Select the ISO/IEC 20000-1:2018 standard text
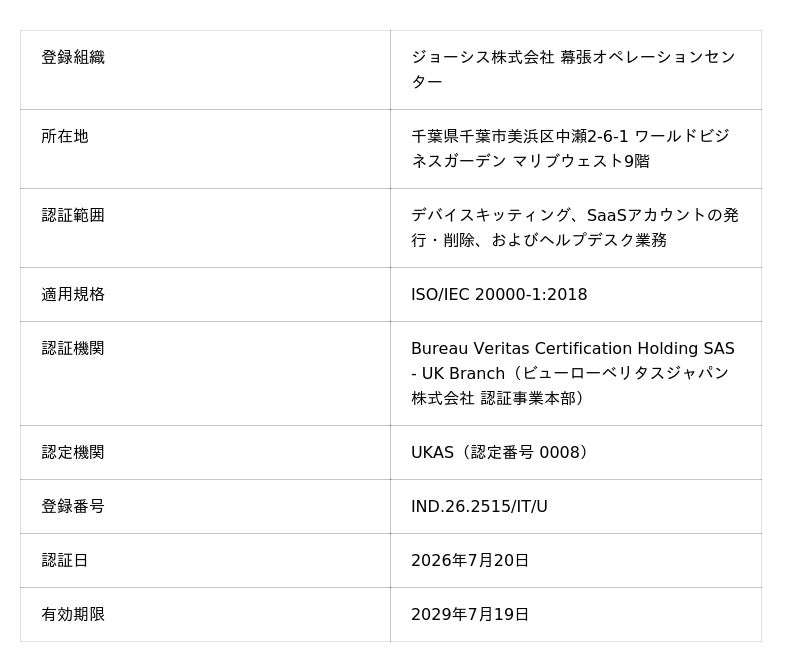This screenshot has height=672, width=800. (499, 294)
